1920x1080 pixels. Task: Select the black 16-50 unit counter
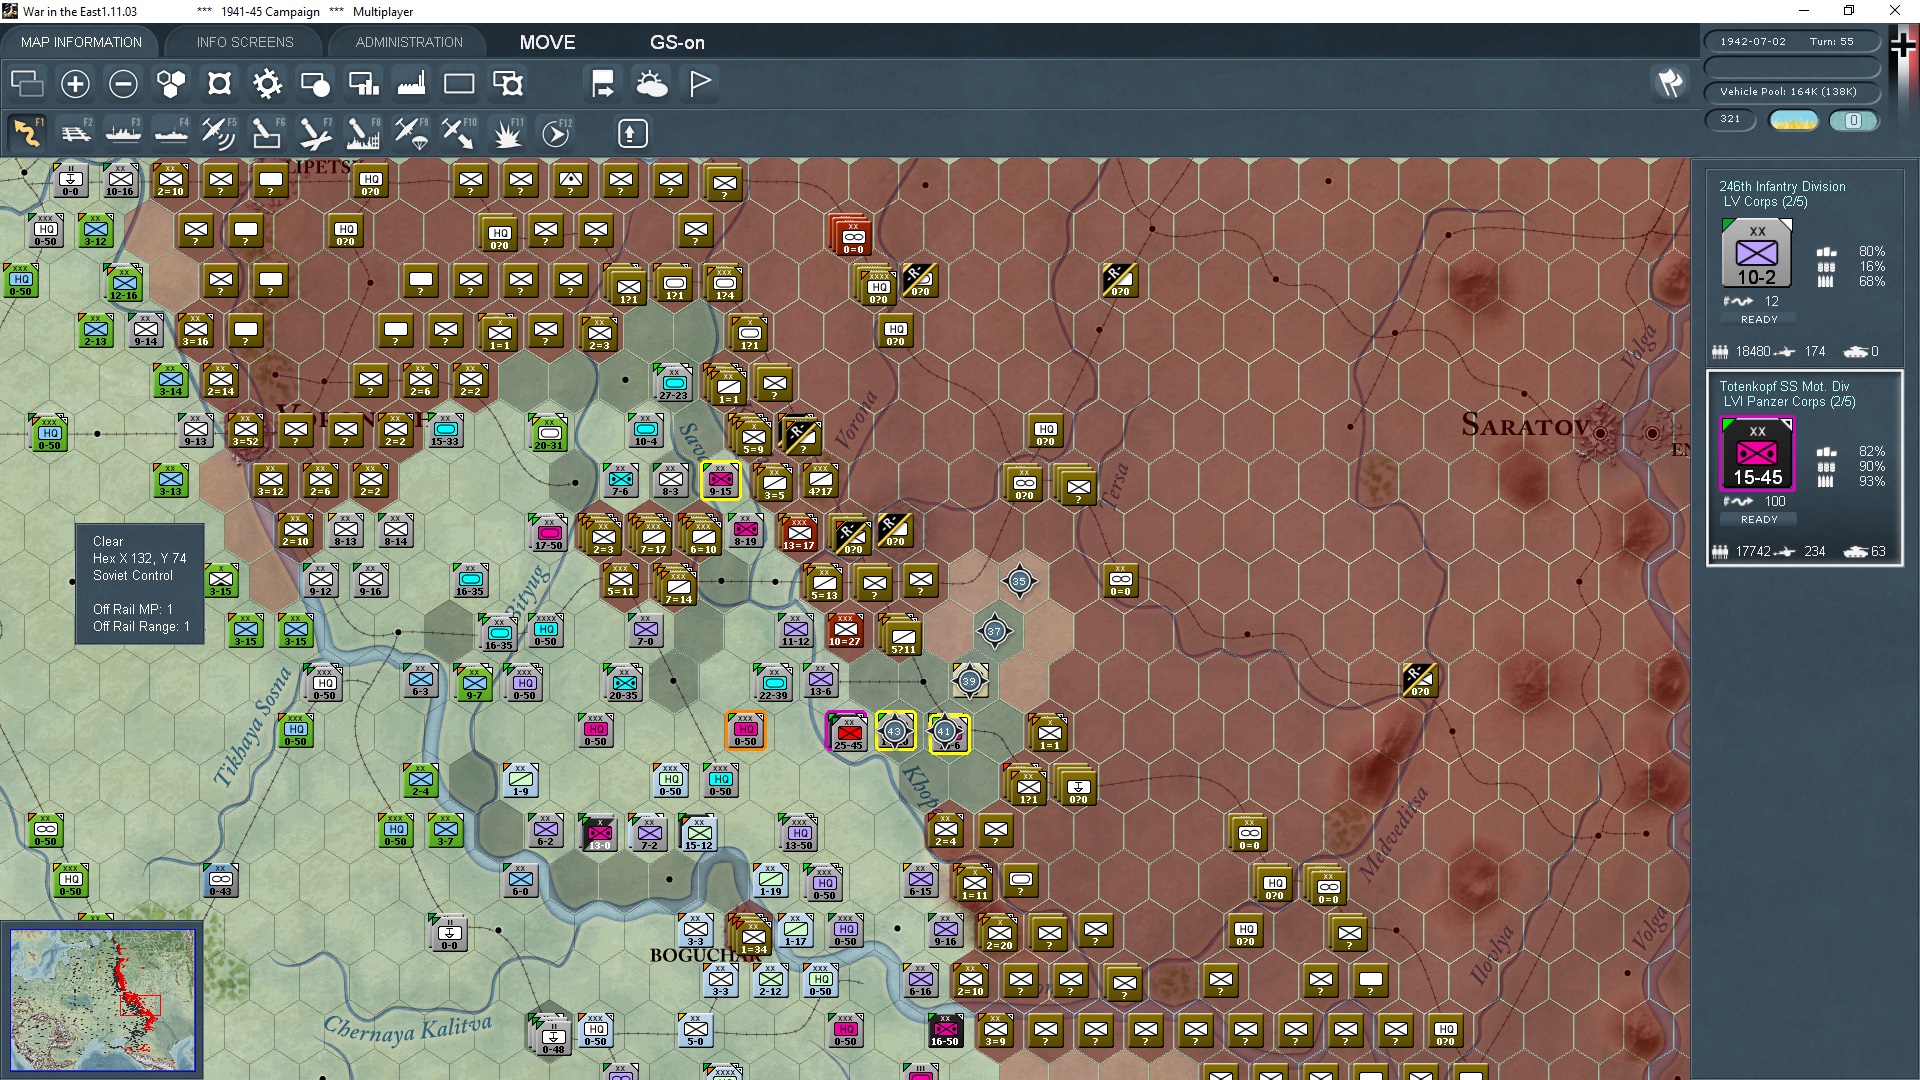point(944,1031)
